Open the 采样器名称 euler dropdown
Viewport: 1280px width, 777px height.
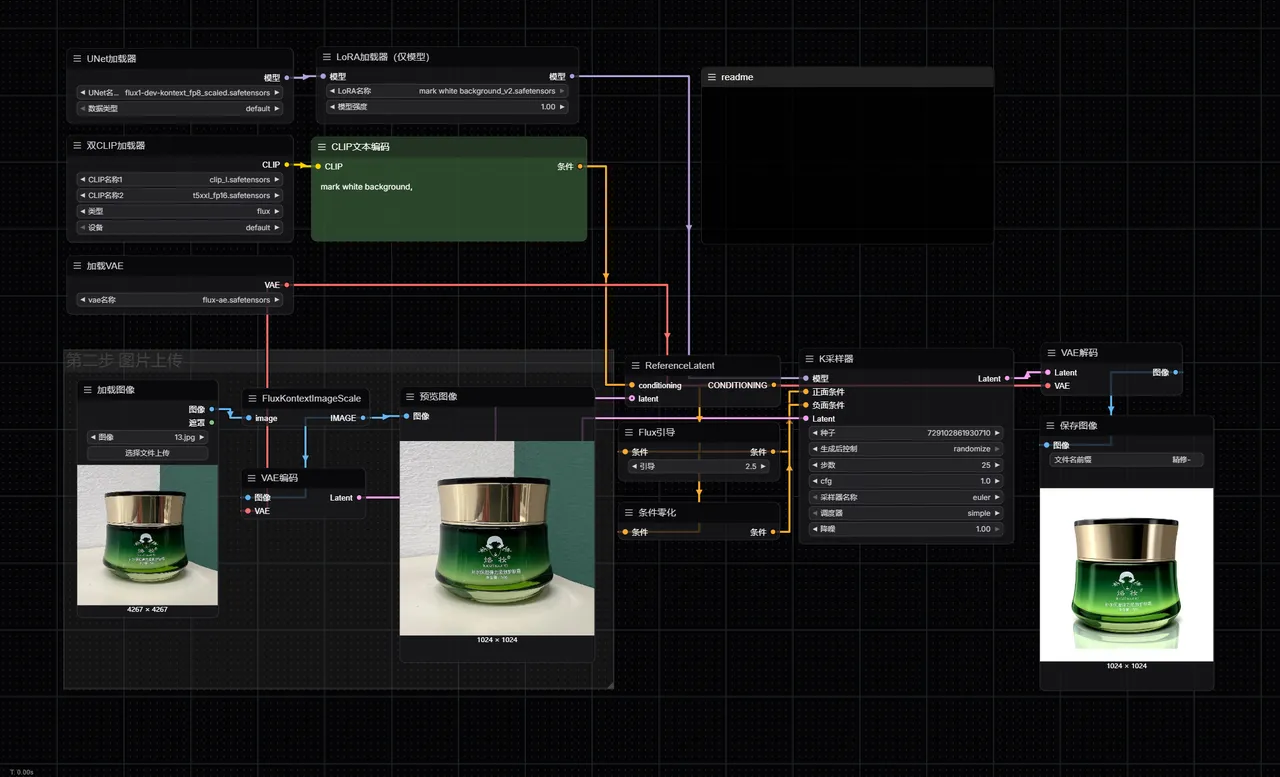905,497
